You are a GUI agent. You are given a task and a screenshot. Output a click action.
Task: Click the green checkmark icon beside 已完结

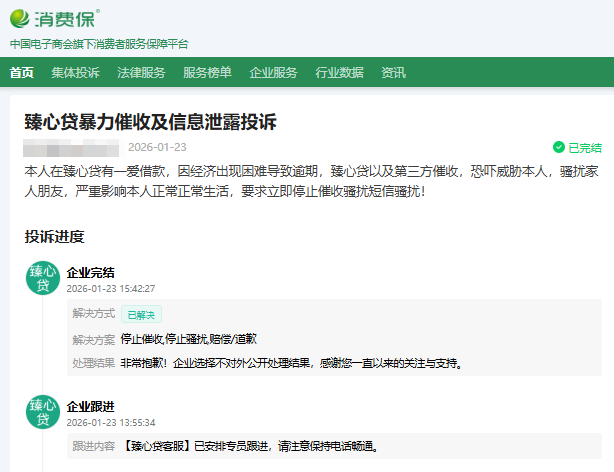point(558,147)
